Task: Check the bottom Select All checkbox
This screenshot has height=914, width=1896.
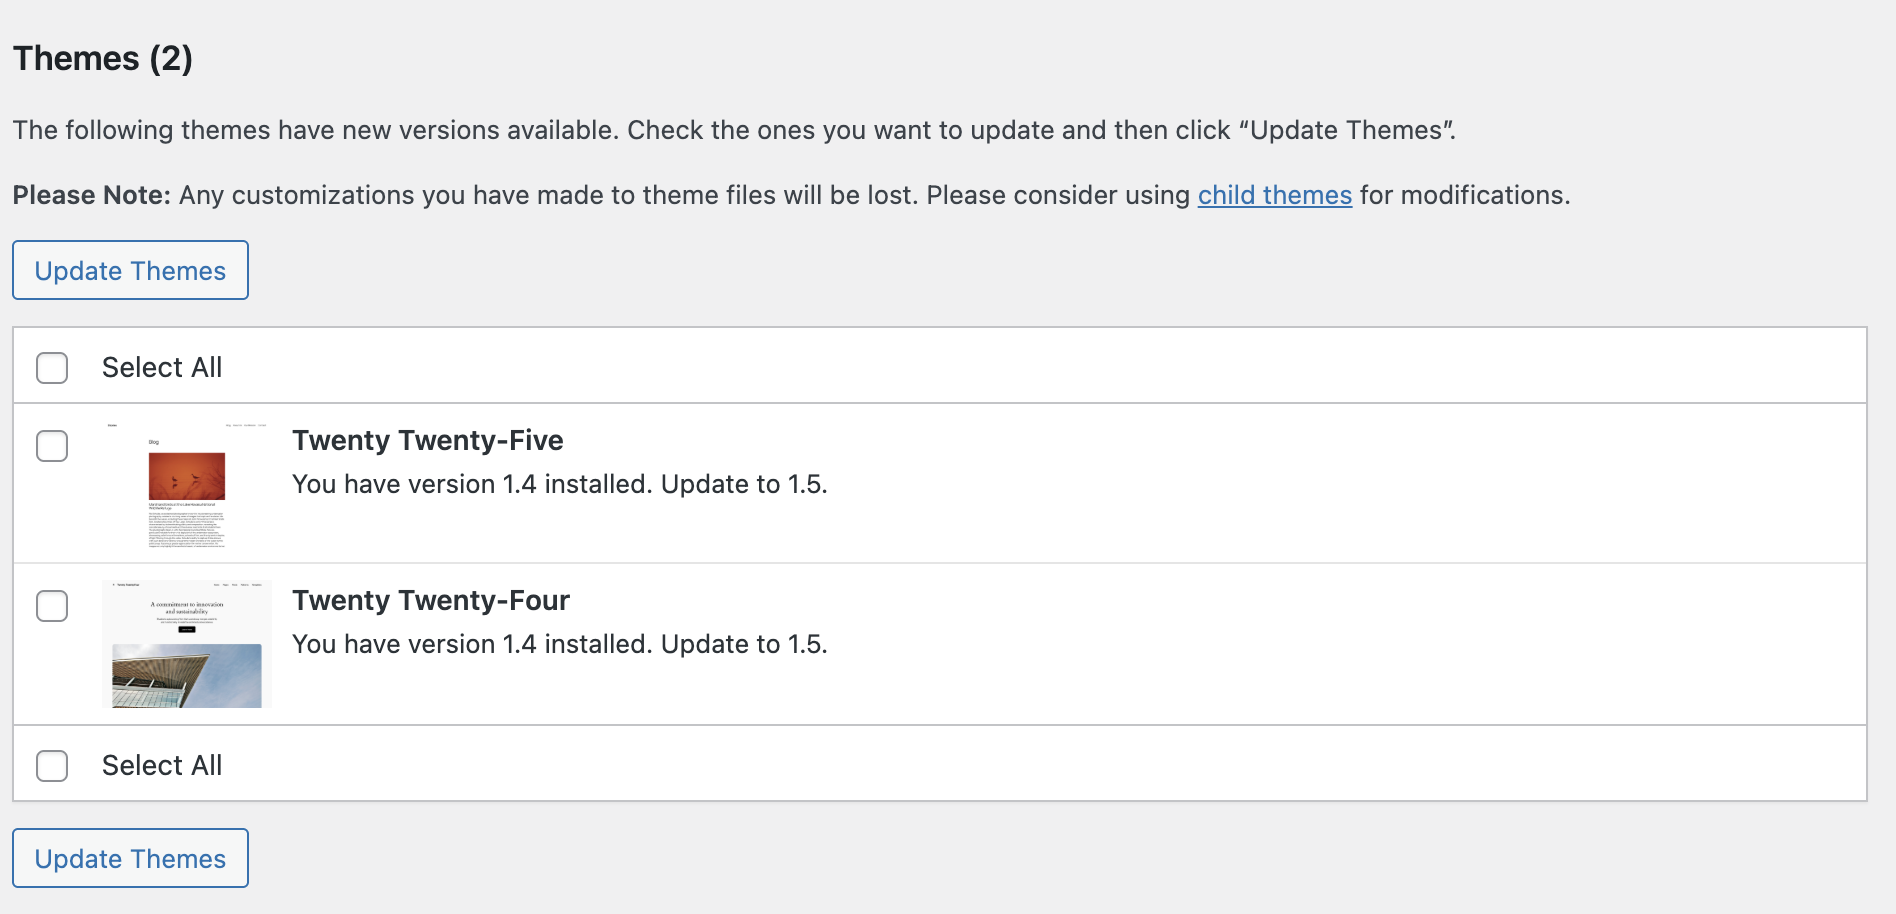Action: click(x=52, y=766)
